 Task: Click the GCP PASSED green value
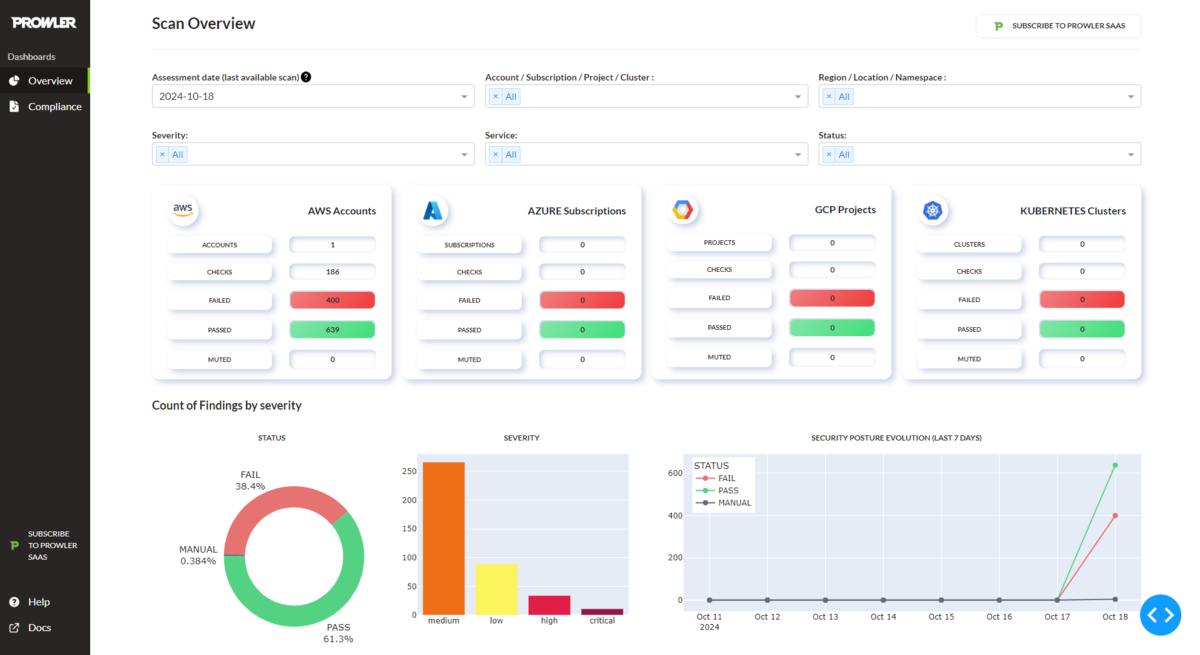point(832,327)
